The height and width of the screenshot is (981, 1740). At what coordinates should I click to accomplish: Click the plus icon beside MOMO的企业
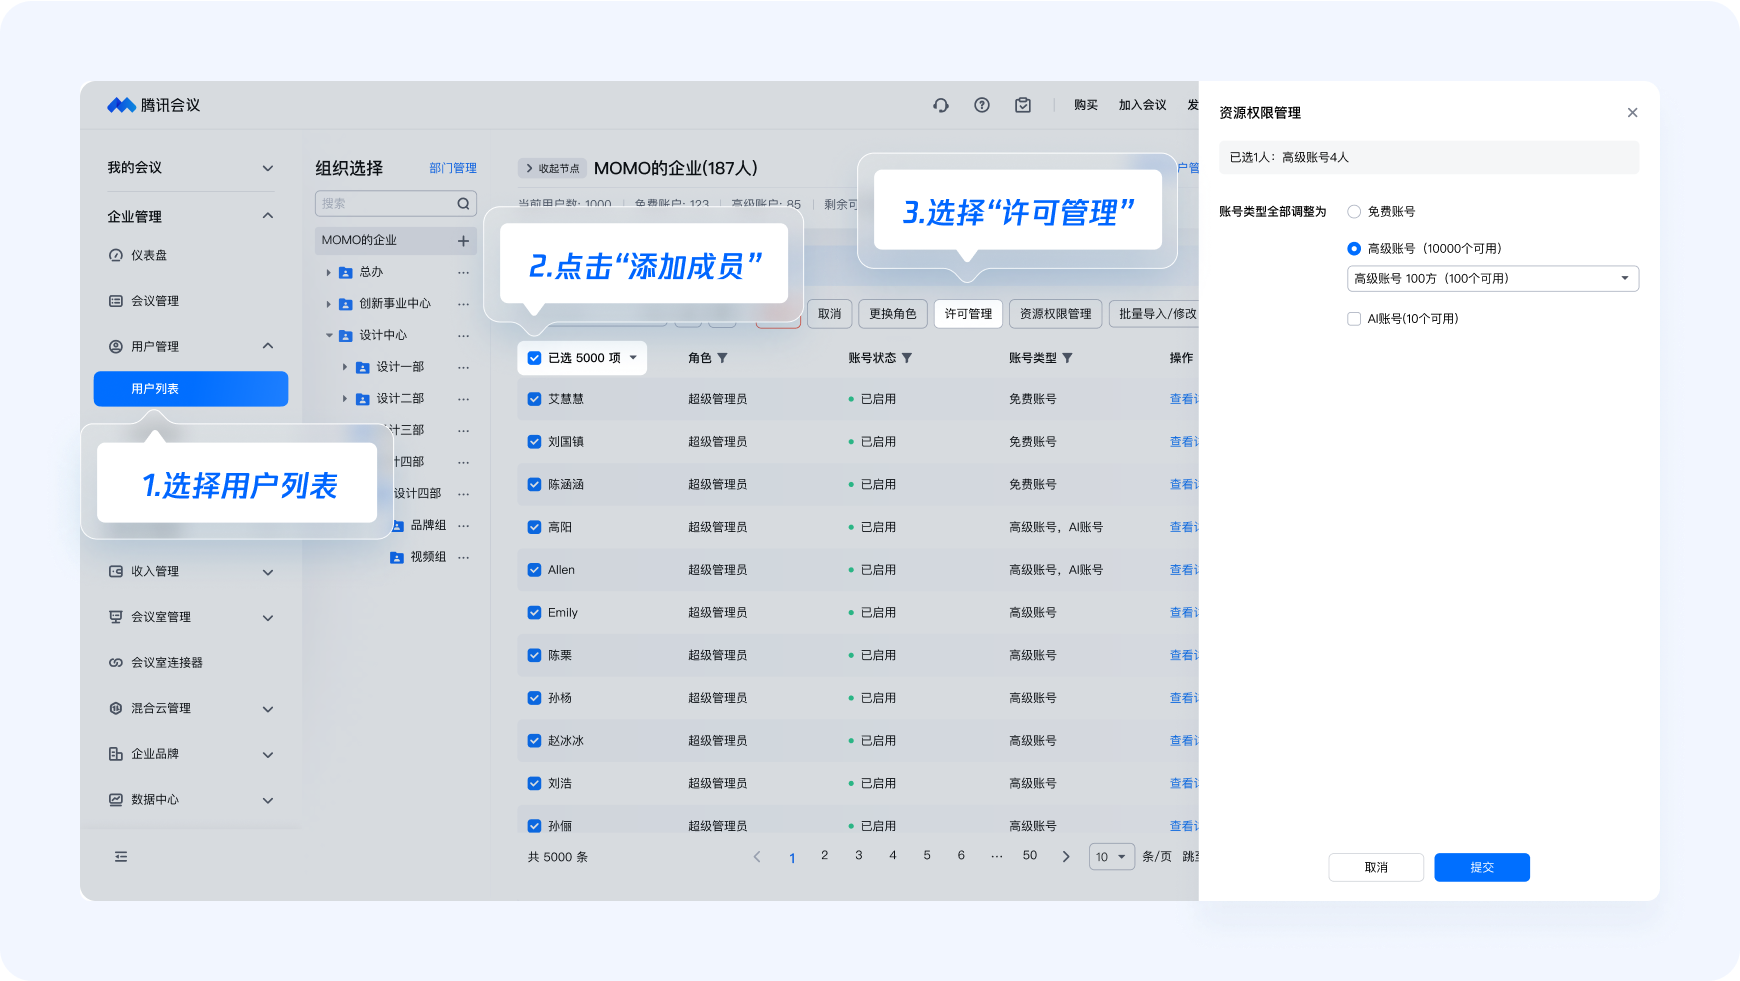click(463, 241)
